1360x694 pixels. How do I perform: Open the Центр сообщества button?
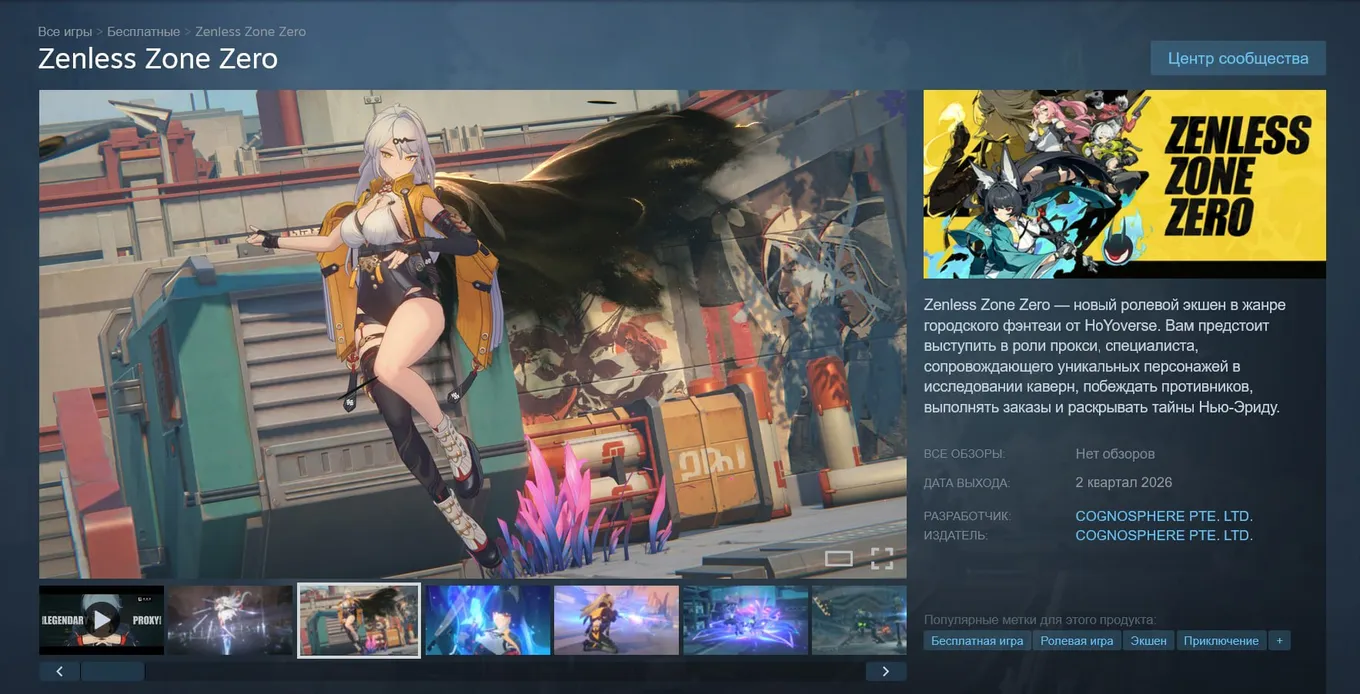click(x=1238, y=58)
